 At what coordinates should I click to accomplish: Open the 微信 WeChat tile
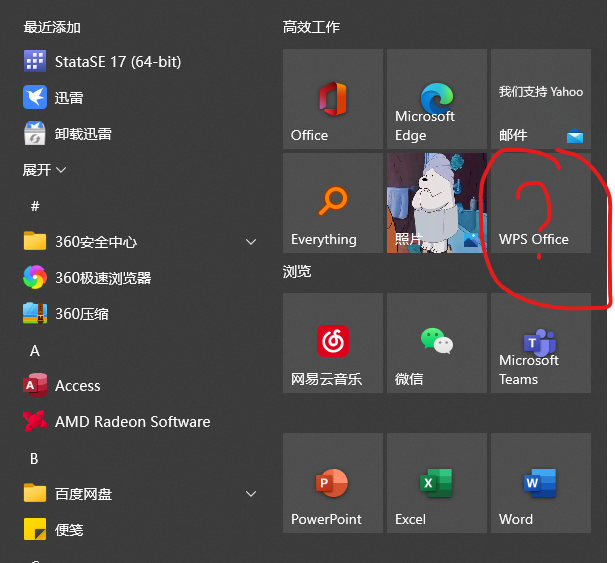(437, 343)
